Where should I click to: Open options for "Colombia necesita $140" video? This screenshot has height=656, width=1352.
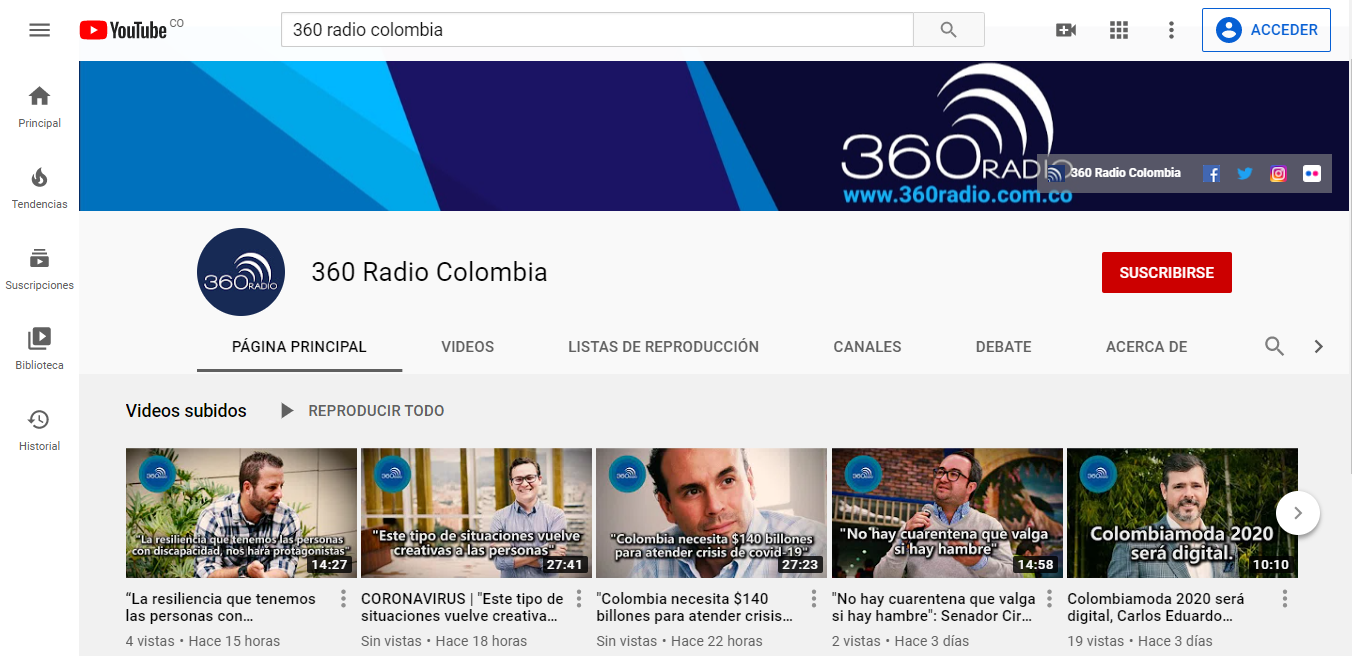814,599
